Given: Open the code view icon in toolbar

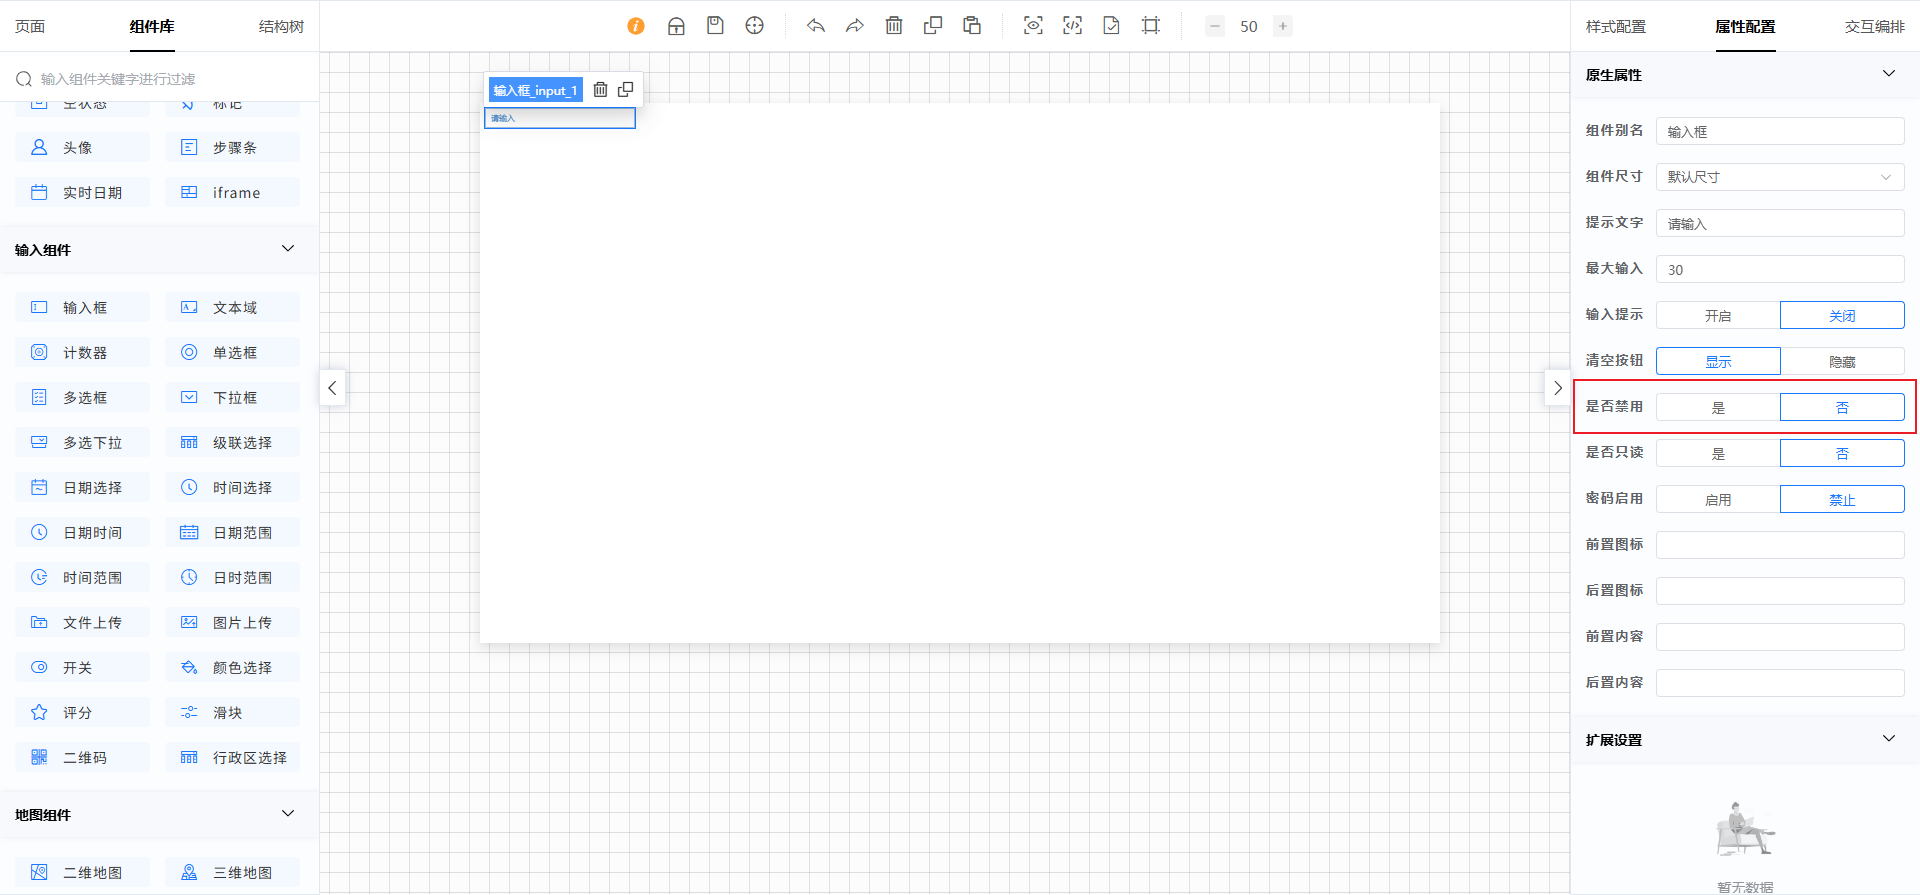Looking at the screenshot, I should (x=1072, y=26).
